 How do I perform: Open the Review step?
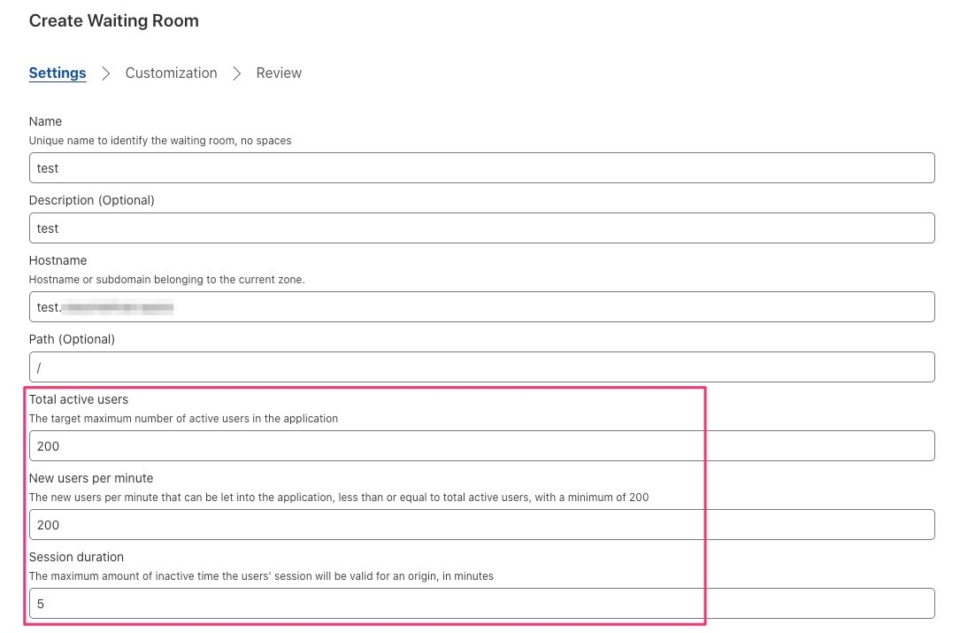(x=278, y=73)
